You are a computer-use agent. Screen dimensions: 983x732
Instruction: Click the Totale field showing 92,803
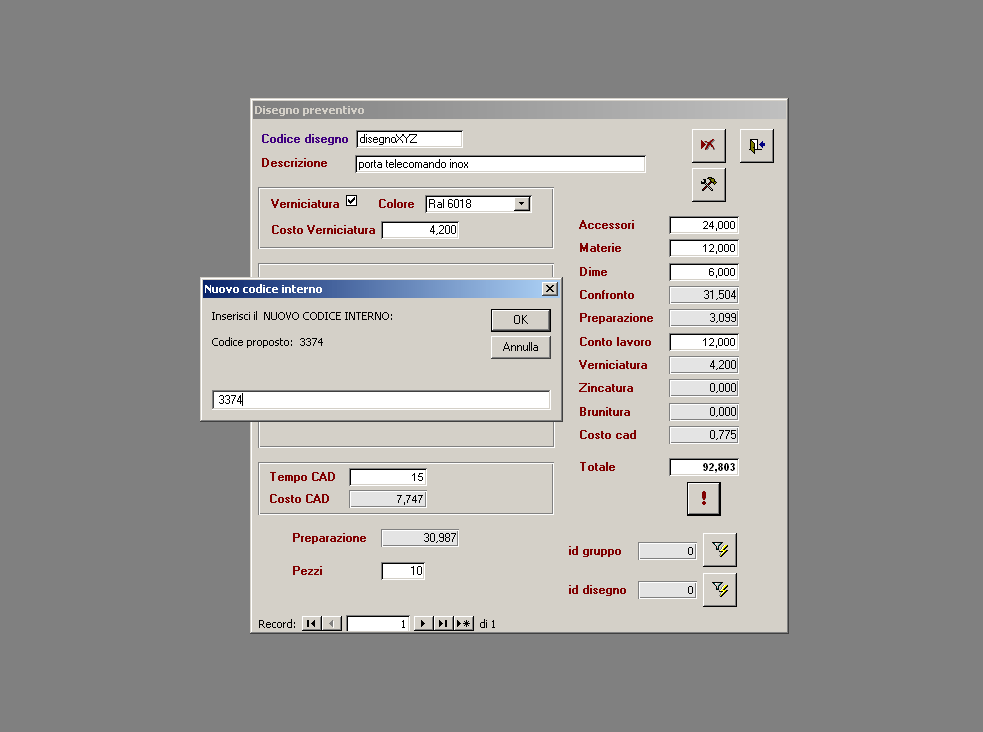pos(704,467)
